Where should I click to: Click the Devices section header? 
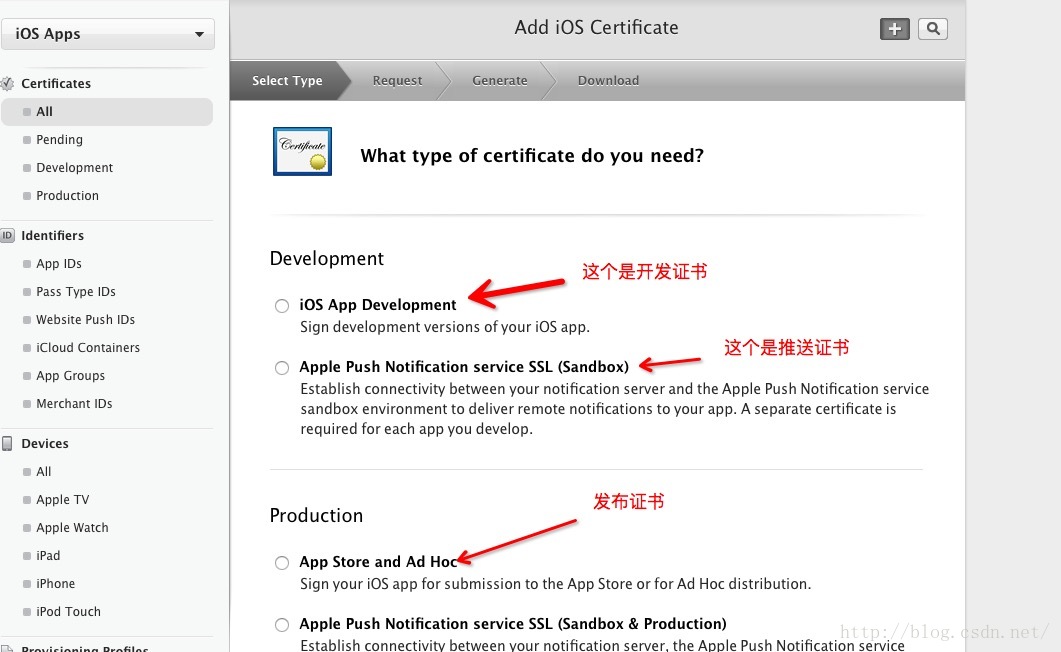pos(45,444)
